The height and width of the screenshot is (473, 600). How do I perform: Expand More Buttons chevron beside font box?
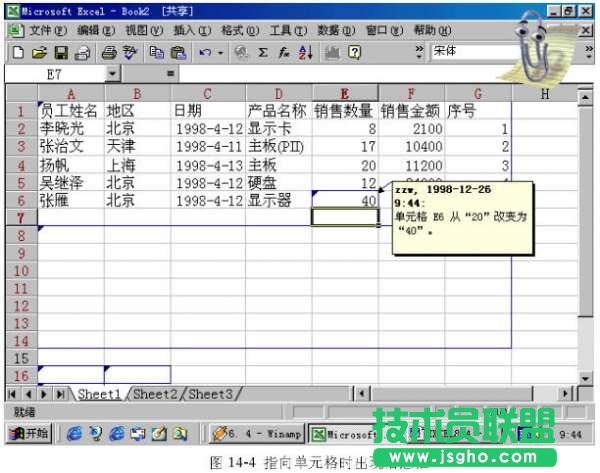420,52
